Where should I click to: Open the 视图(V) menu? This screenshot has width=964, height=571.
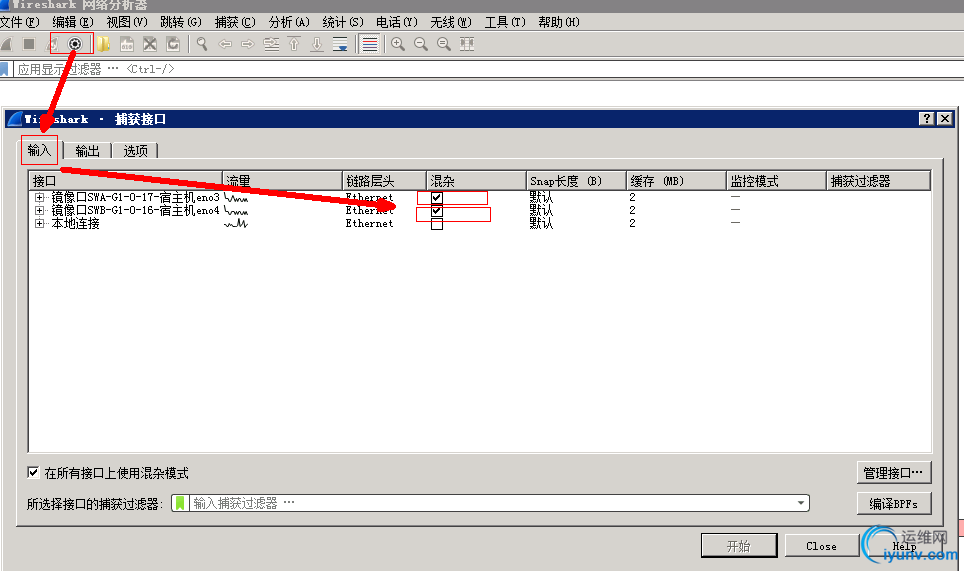127,22
